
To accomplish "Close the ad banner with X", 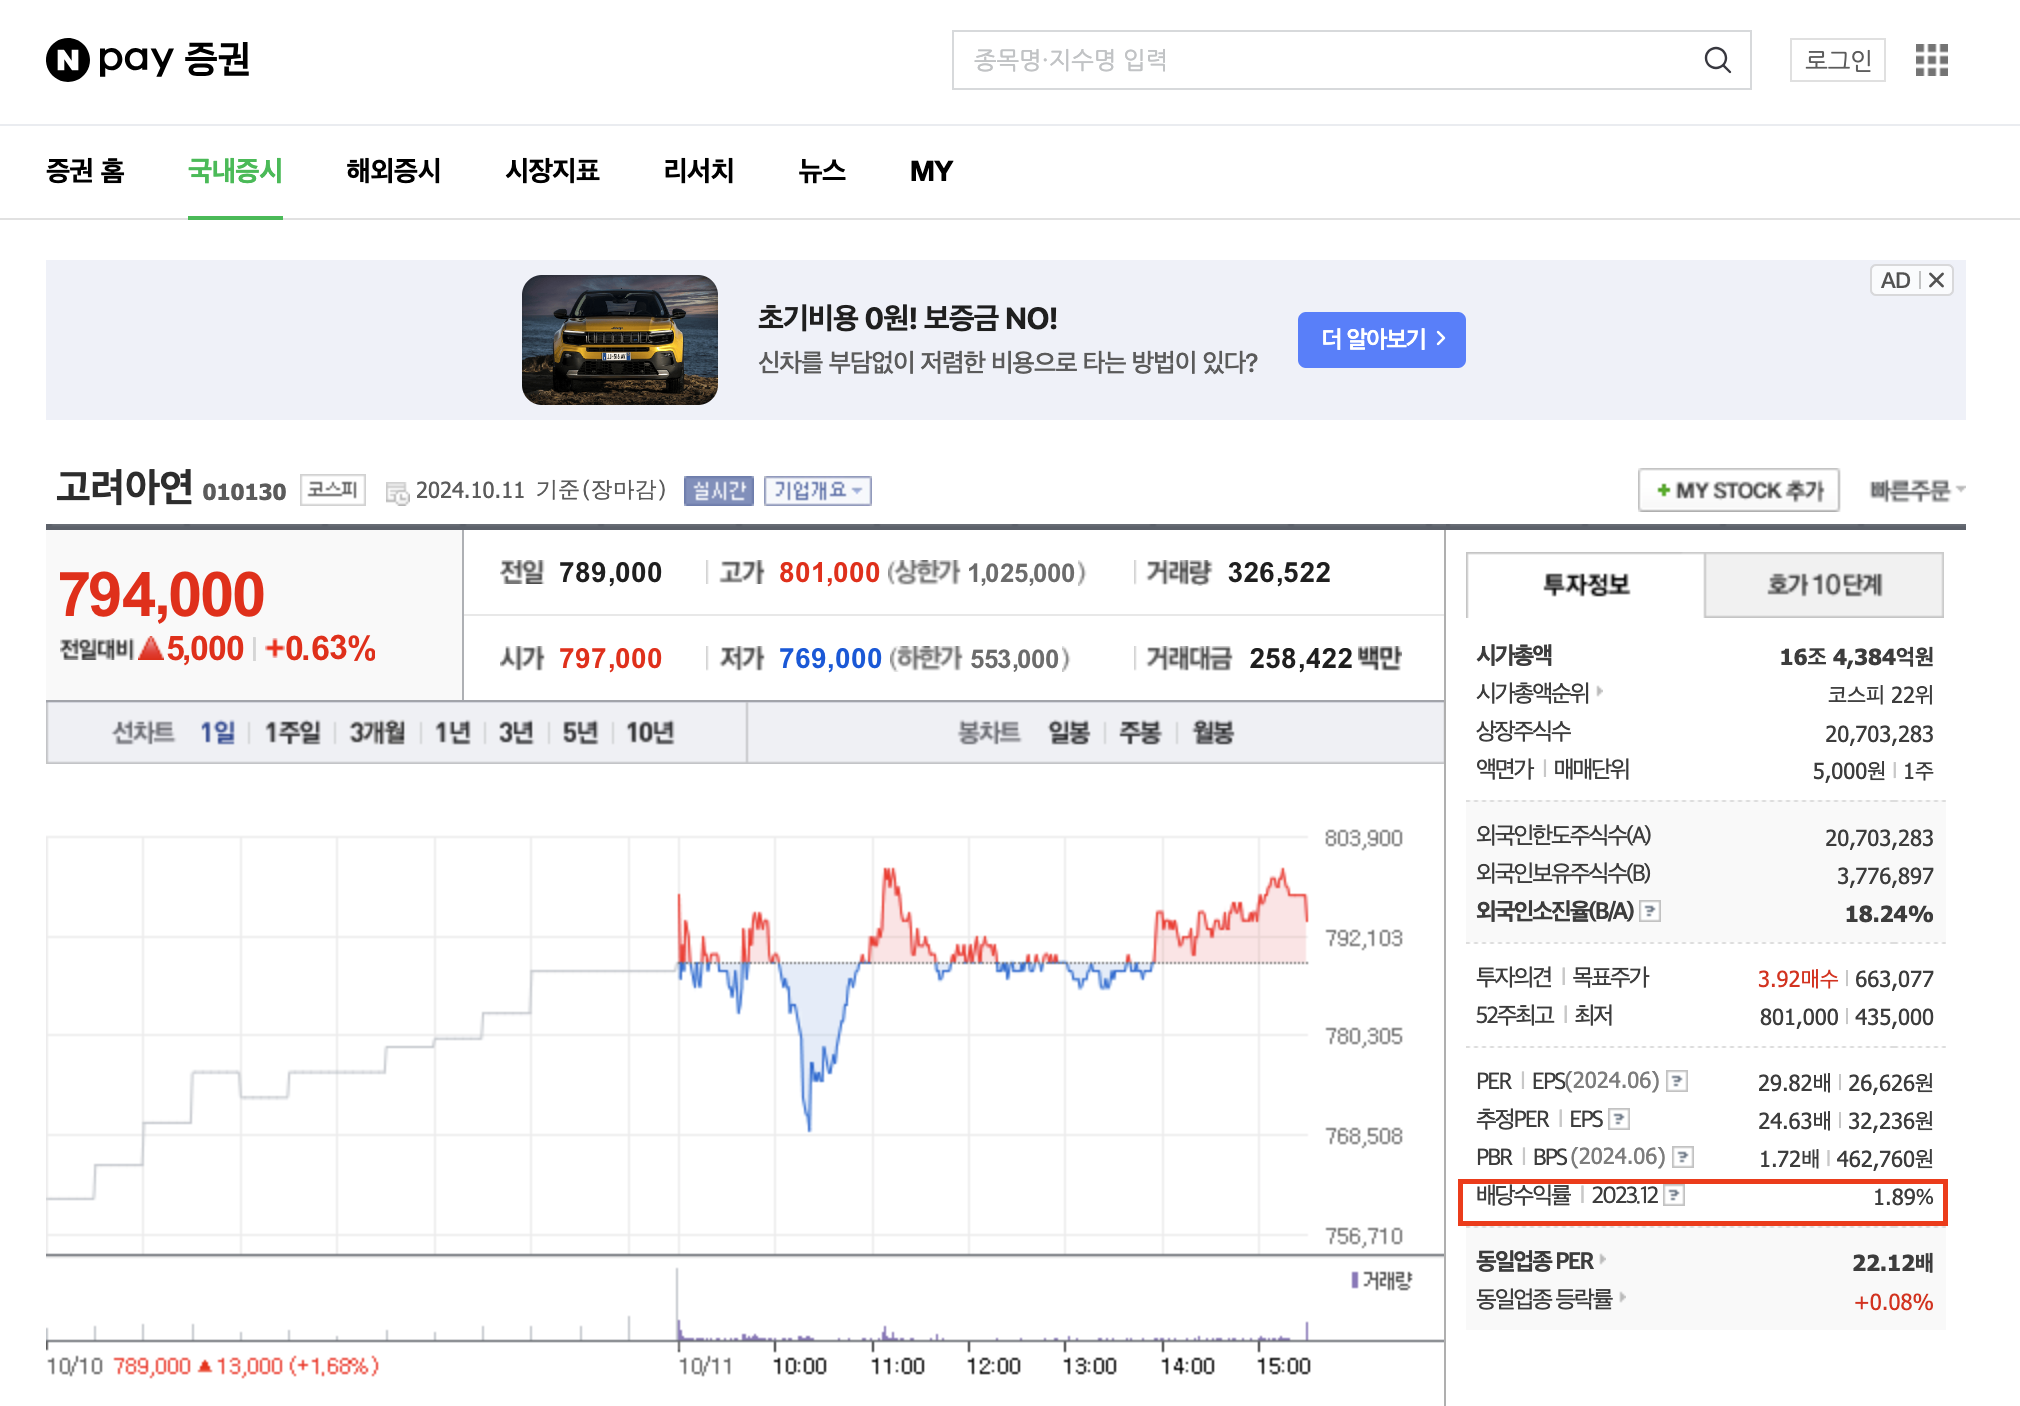I will (1936, 280).
